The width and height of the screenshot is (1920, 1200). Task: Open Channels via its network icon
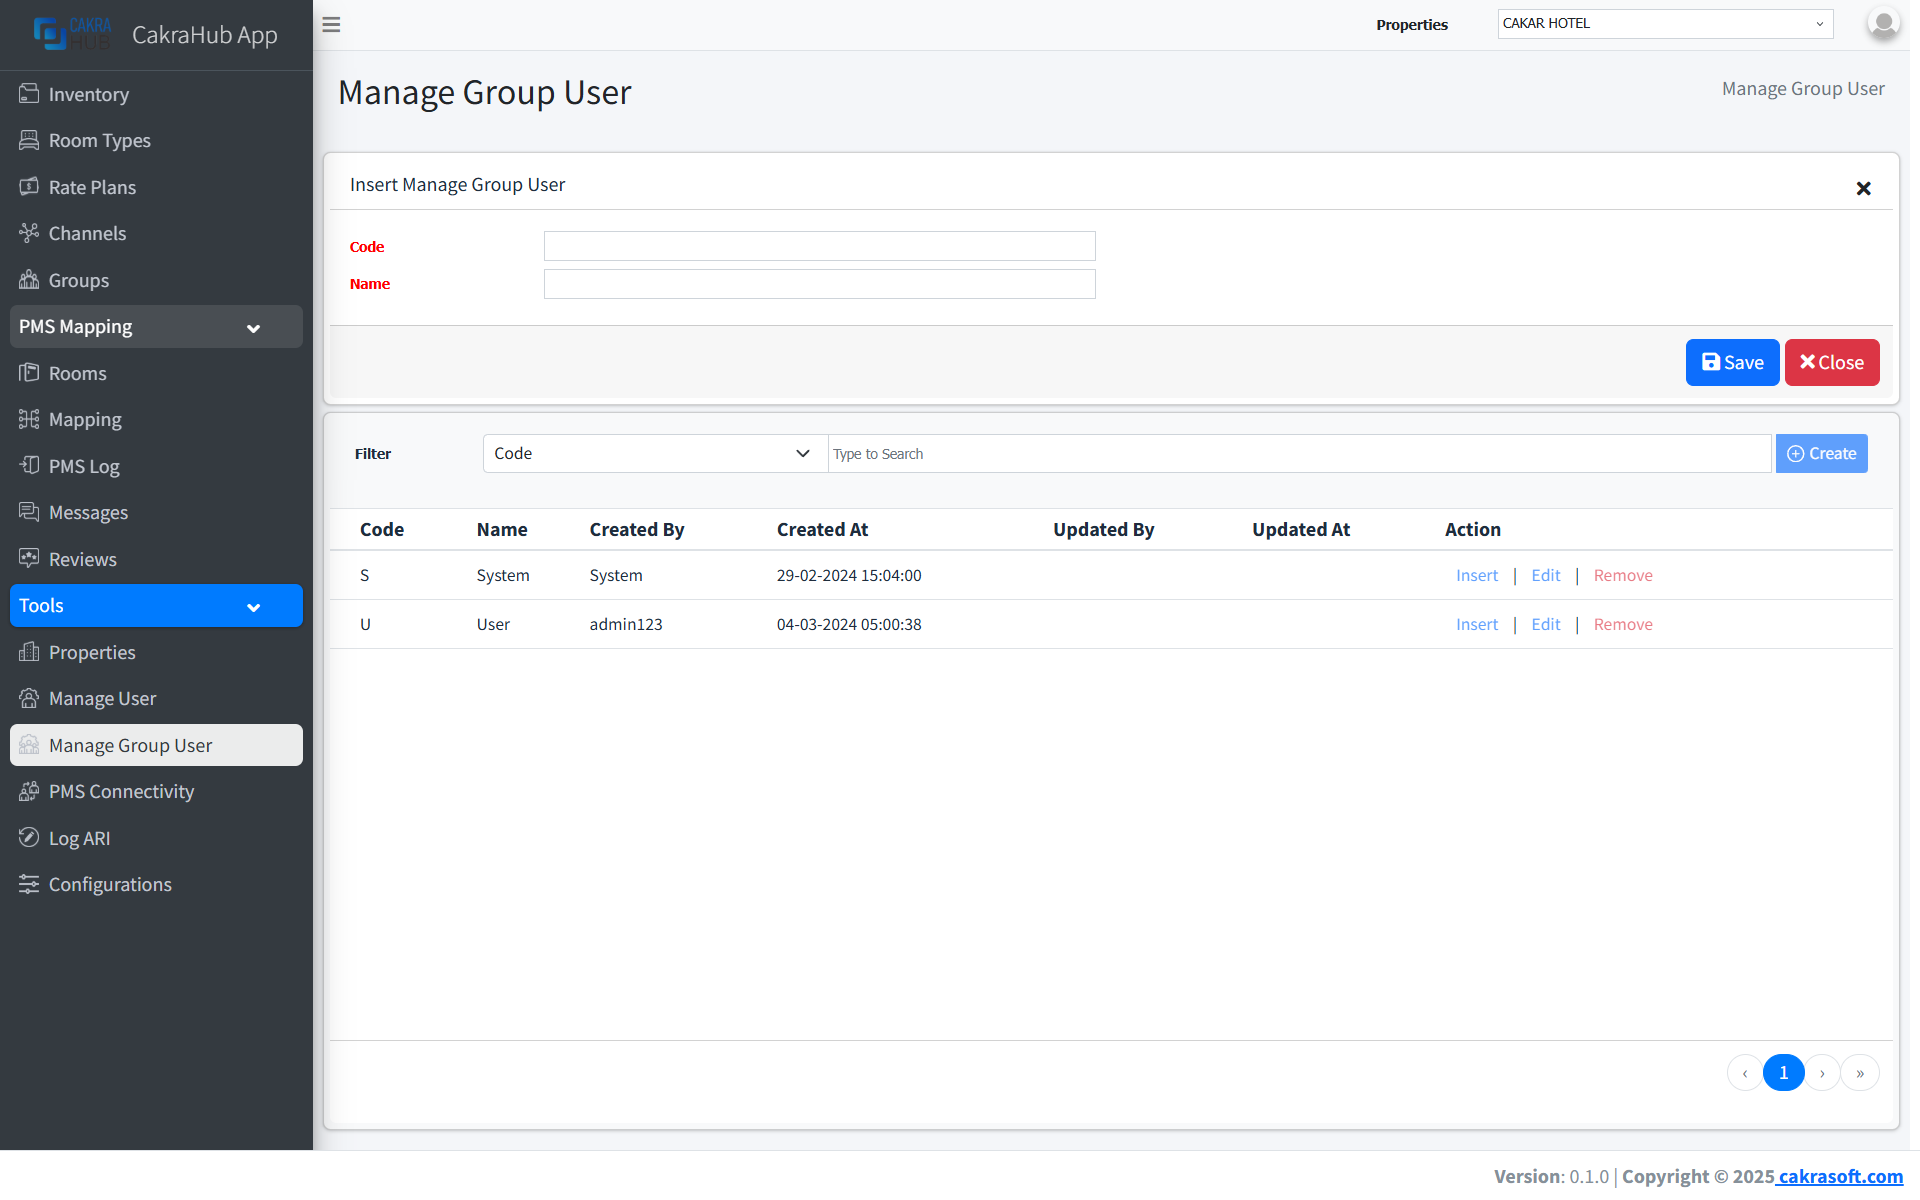pyautogui.click(x=29, y=233)
